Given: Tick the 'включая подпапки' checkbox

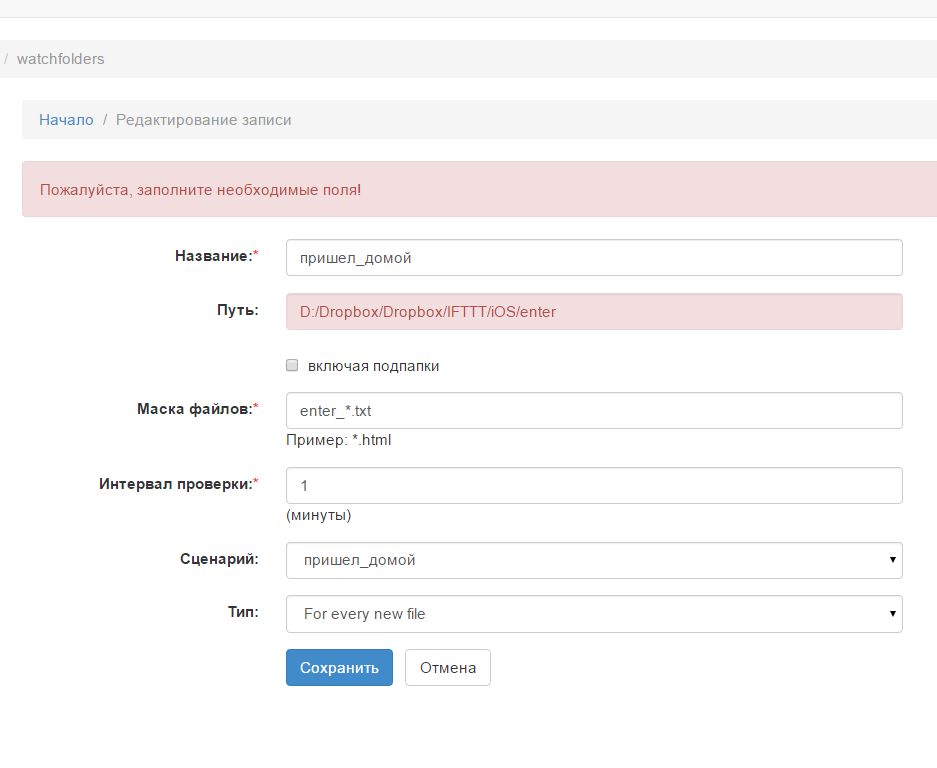Looking at the screenshot, I should (292, 366).
